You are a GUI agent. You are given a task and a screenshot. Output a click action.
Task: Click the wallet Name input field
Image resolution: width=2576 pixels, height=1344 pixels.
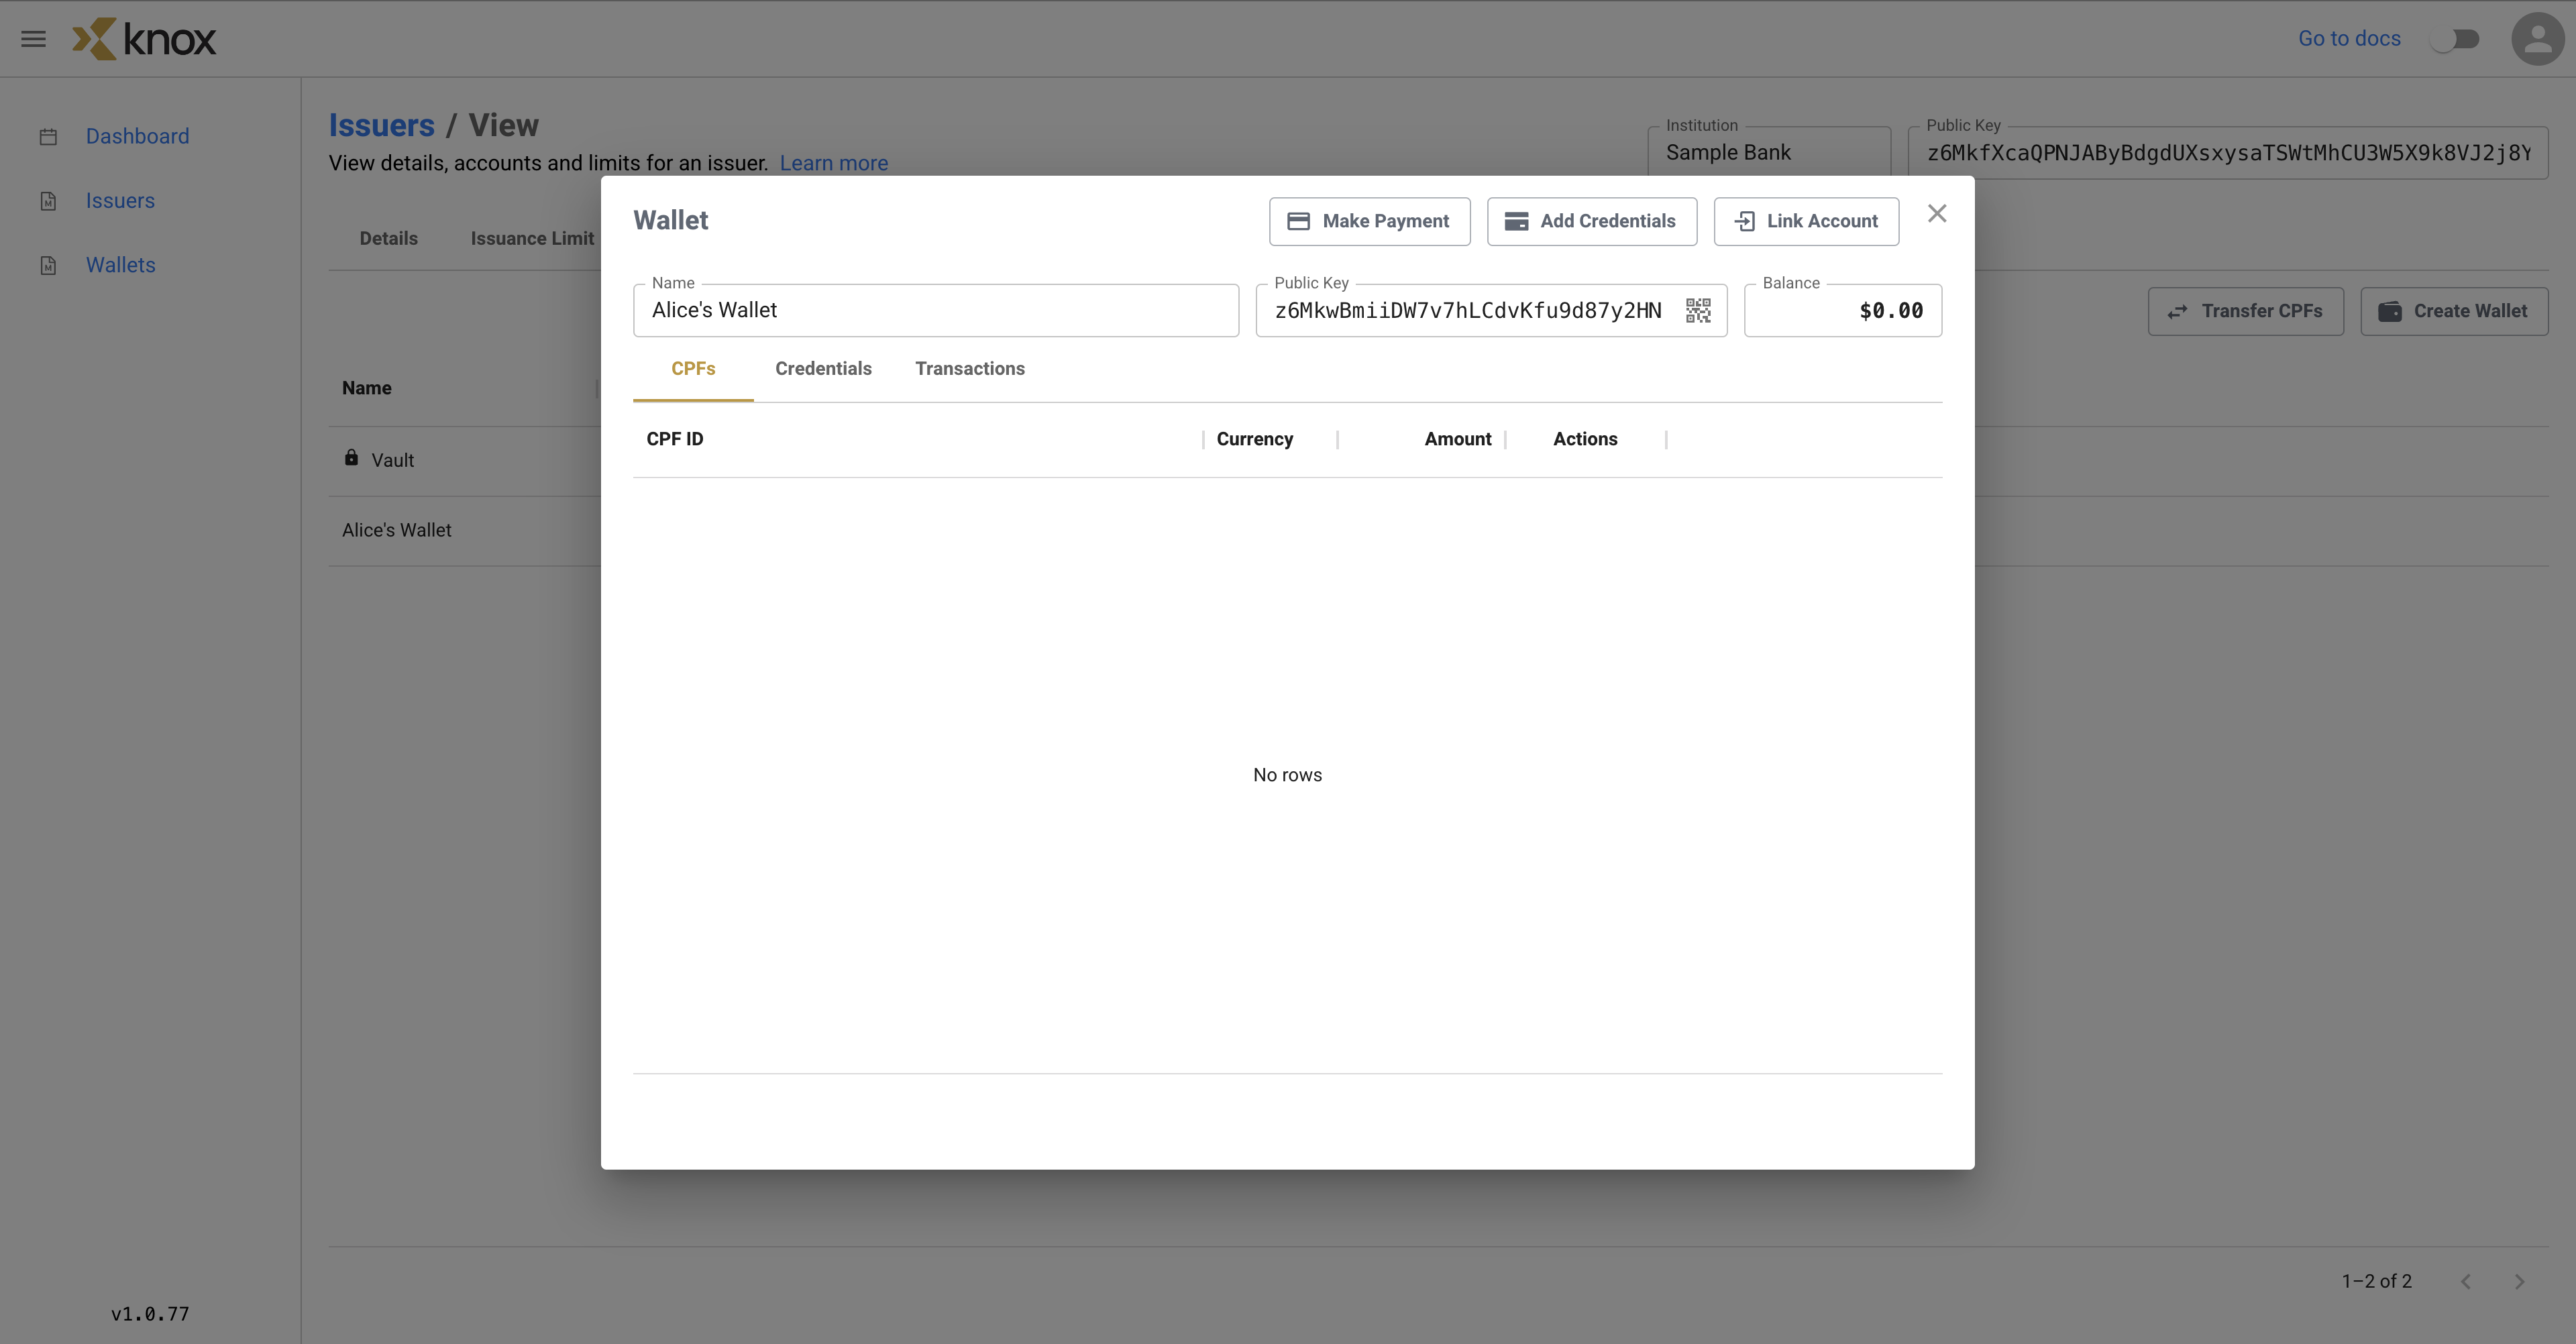(x=936, y=310)
